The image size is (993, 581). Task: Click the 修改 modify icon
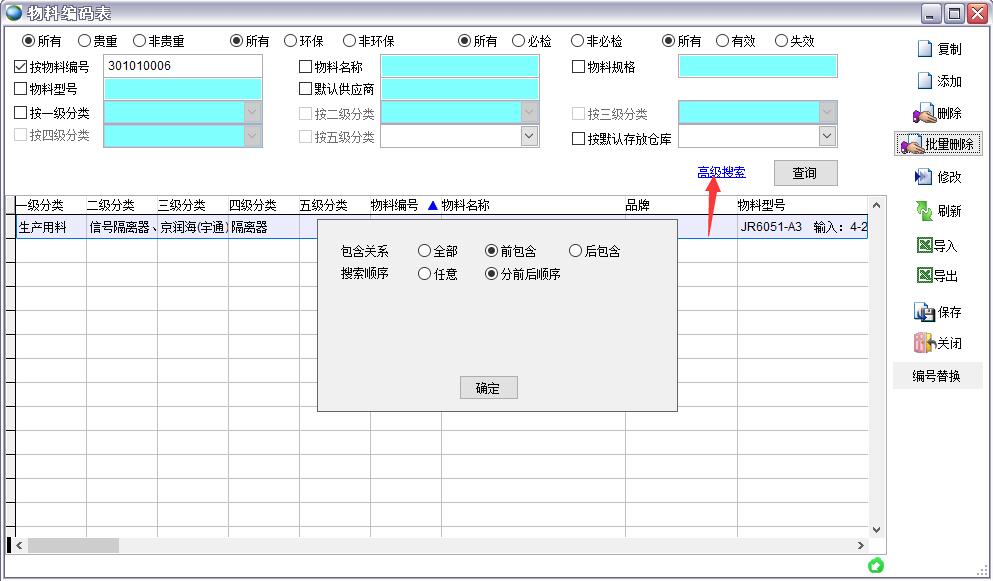[x=938, y=175]
